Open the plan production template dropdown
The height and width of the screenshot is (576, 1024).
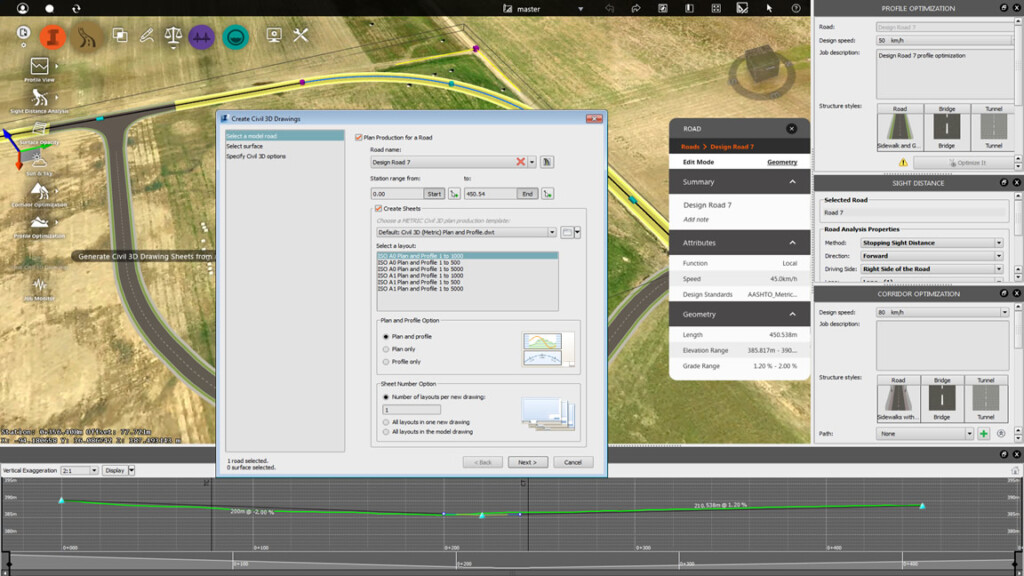pyautogui.click(x=552, y=232)
